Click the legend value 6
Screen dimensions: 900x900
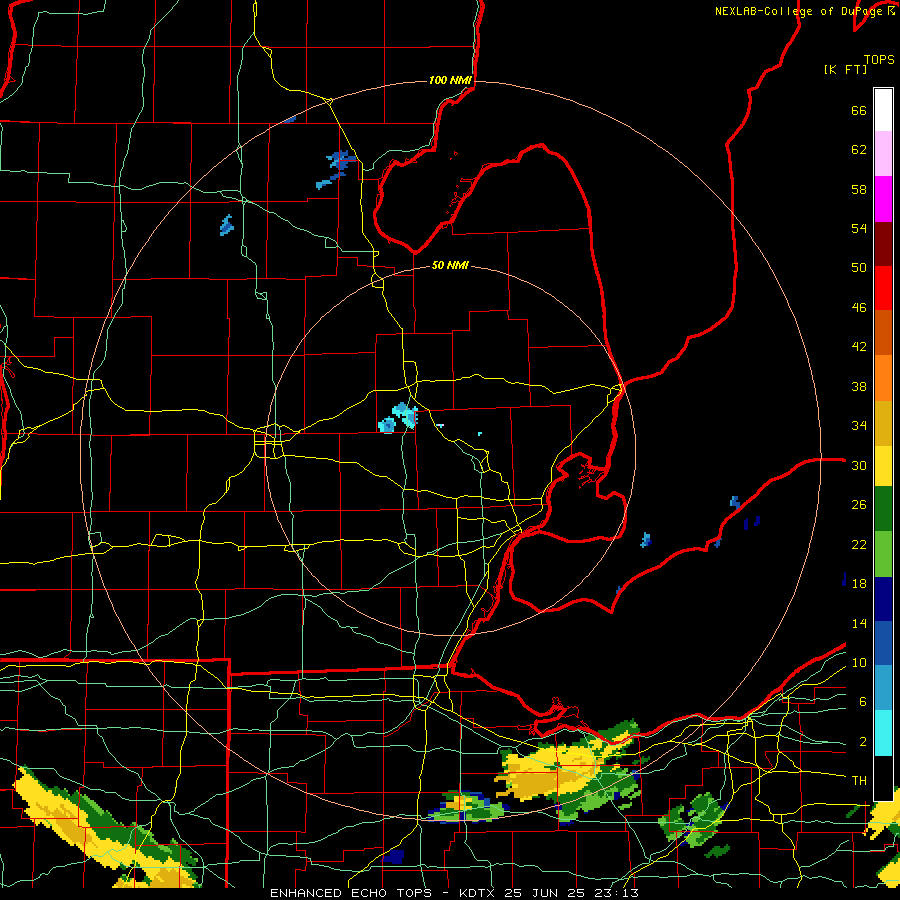point(863,702)
